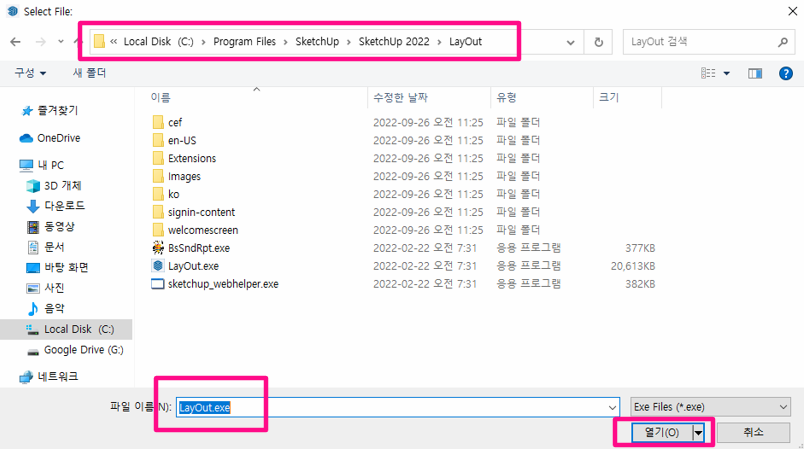Click the 열기(O) button
This screenshot has width=804, height=449.
click(662, 433)
